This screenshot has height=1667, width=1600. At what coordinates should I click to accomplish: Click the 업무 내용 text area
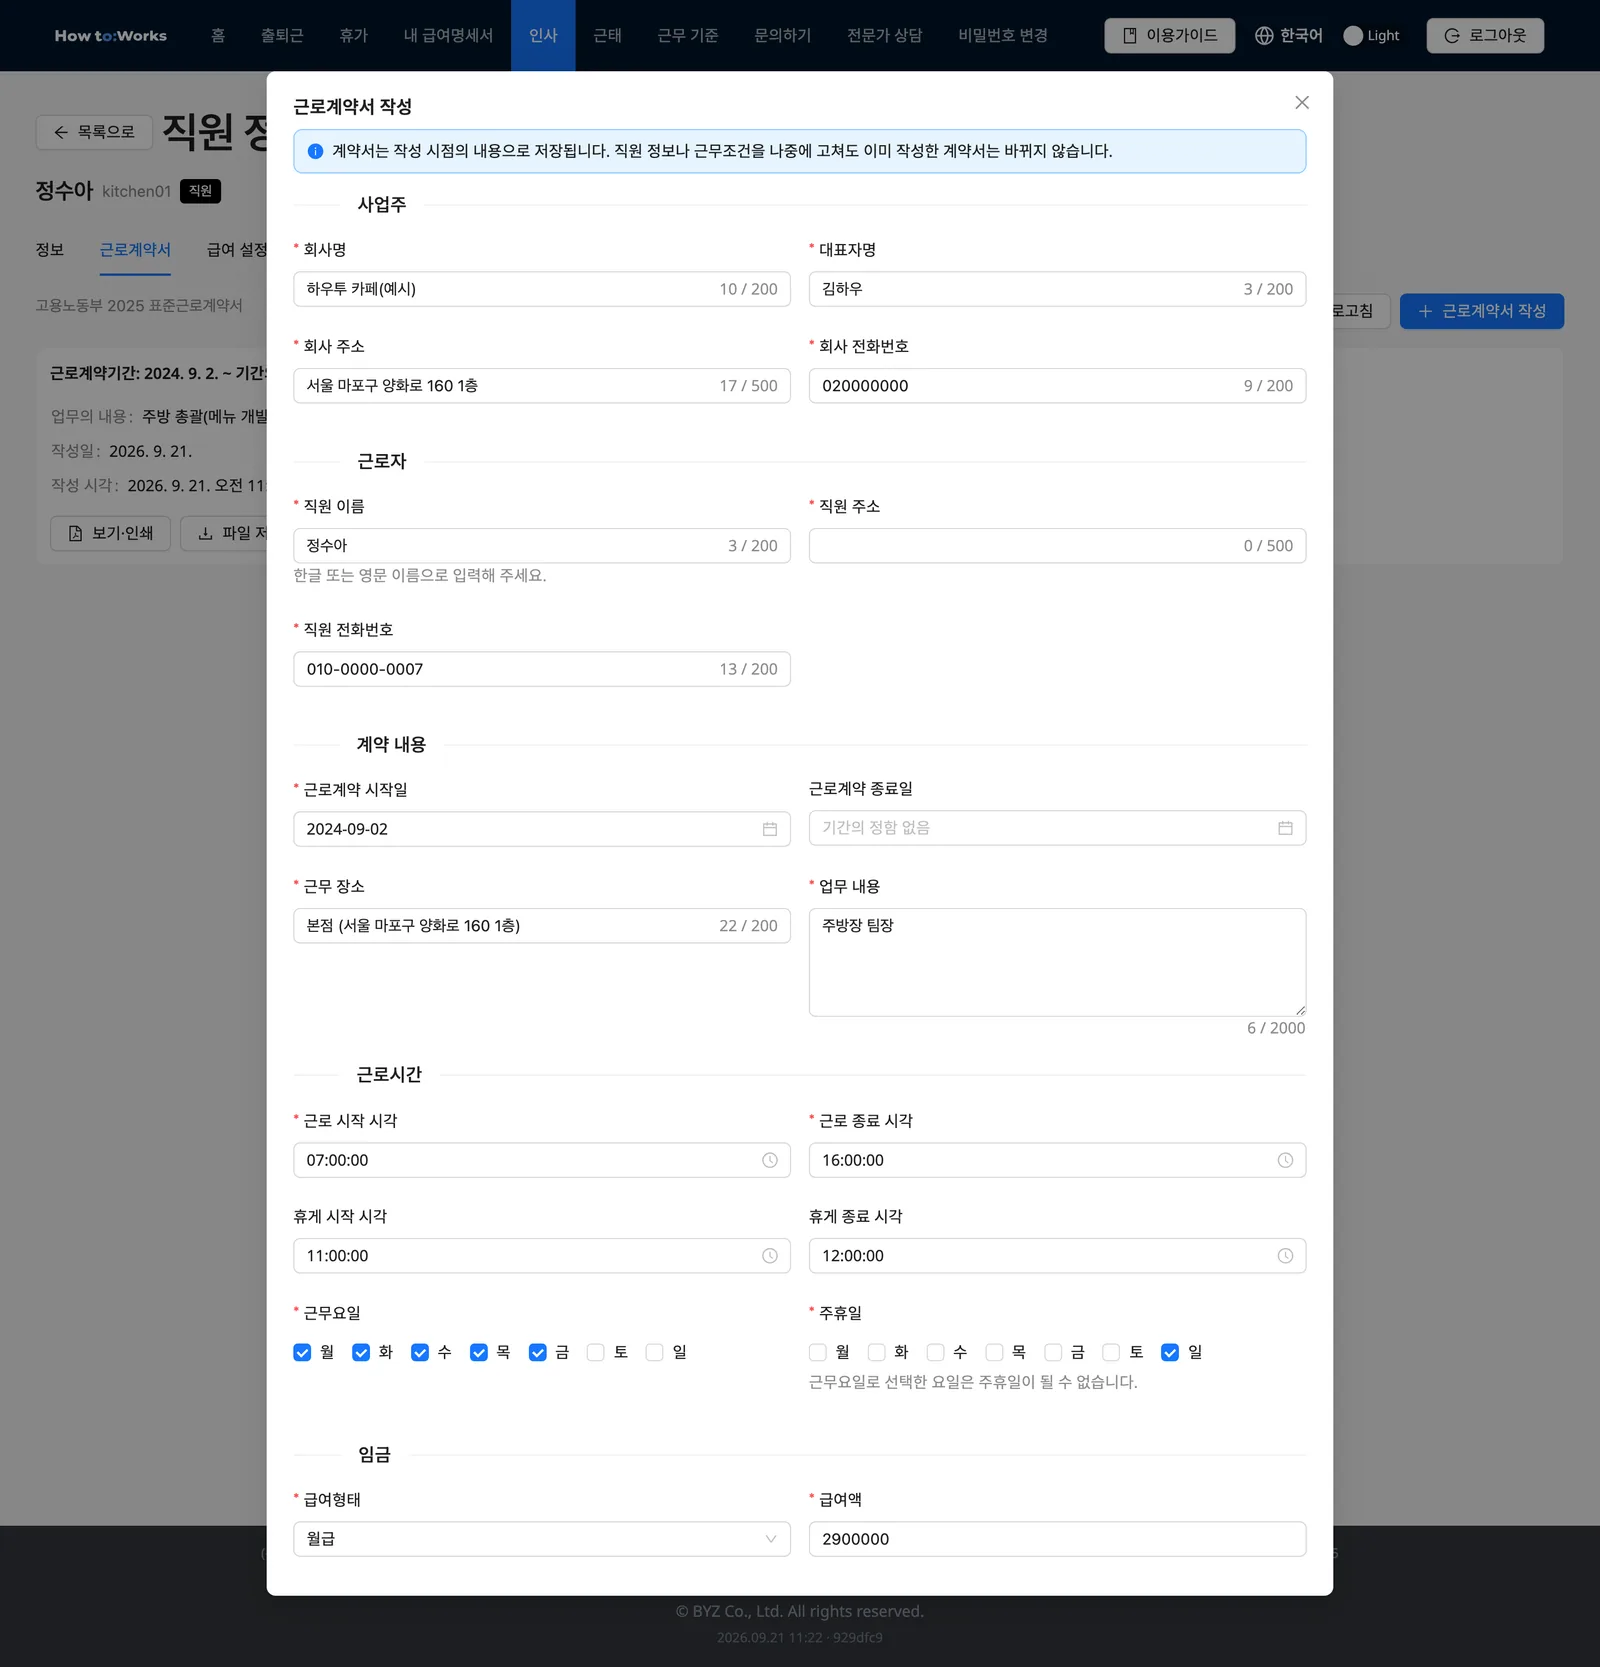[1057, 962]
